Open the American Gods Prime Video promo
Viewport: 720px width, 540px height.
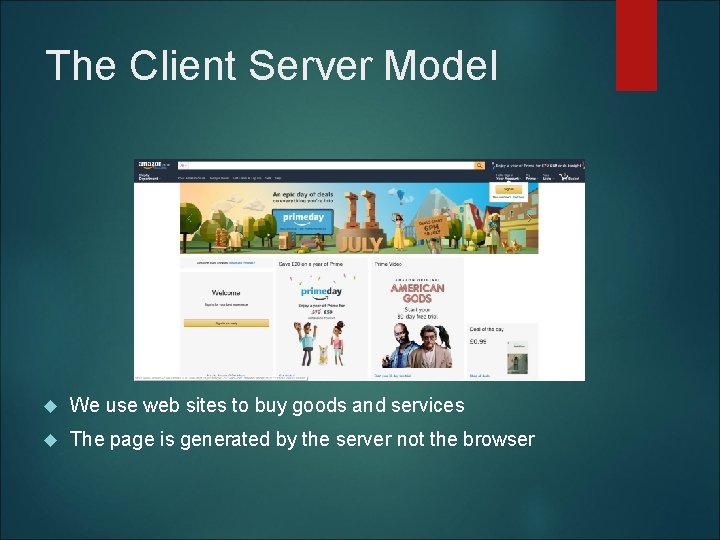(x=417, y=321)
